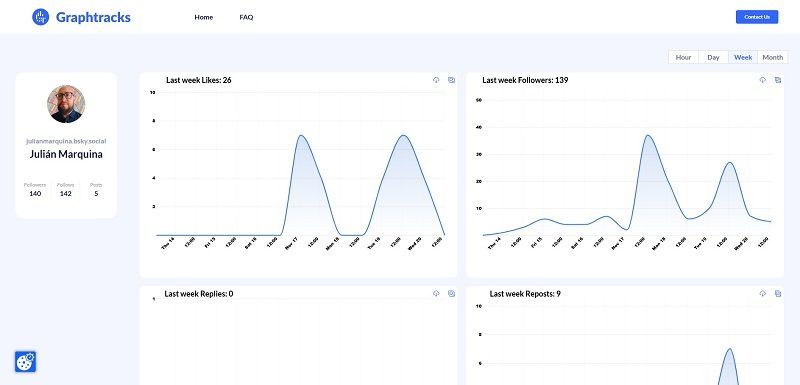The height and width of the screenshot is (385, 800).
Task: Click the Nov 17 peak in Likes chart
Action: [x=301, y=136]
